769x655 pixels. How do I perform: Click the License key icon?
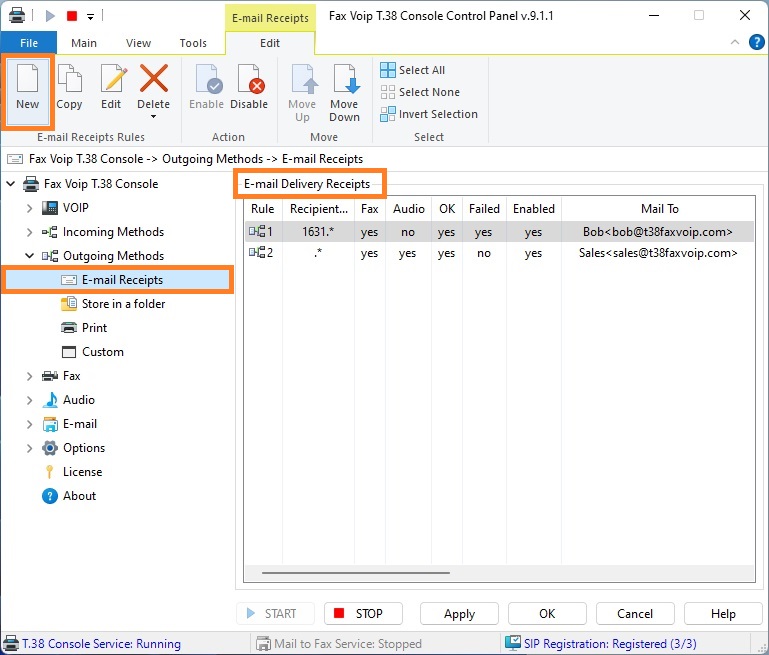tap(50, 472)
